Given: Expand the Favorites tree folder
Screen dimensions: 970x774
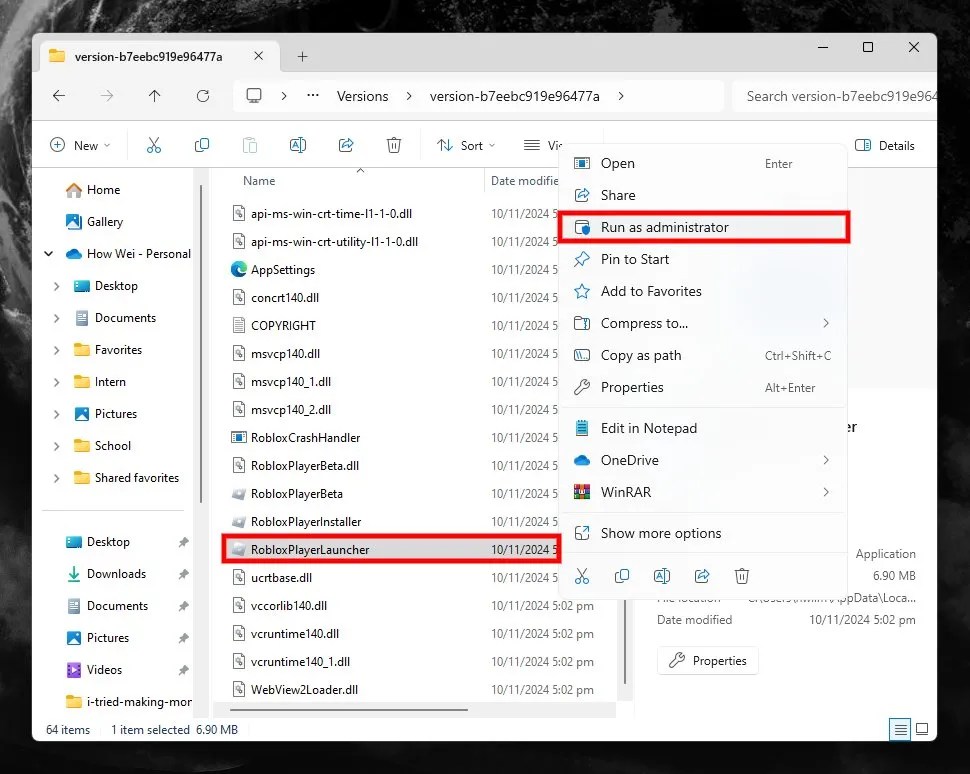Looking at the screenshot, I should click(56, 350).
